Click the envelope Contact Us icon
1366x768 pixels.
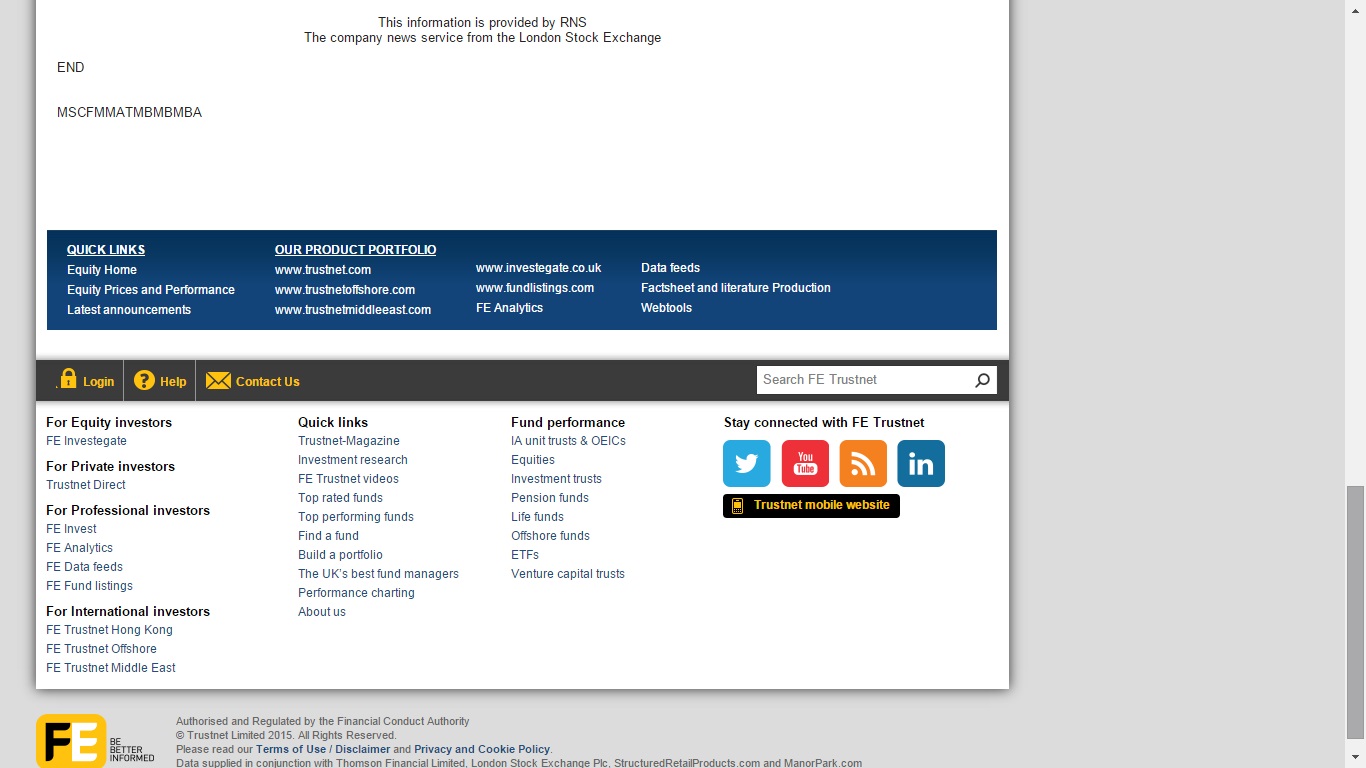(x=218, y=380)
